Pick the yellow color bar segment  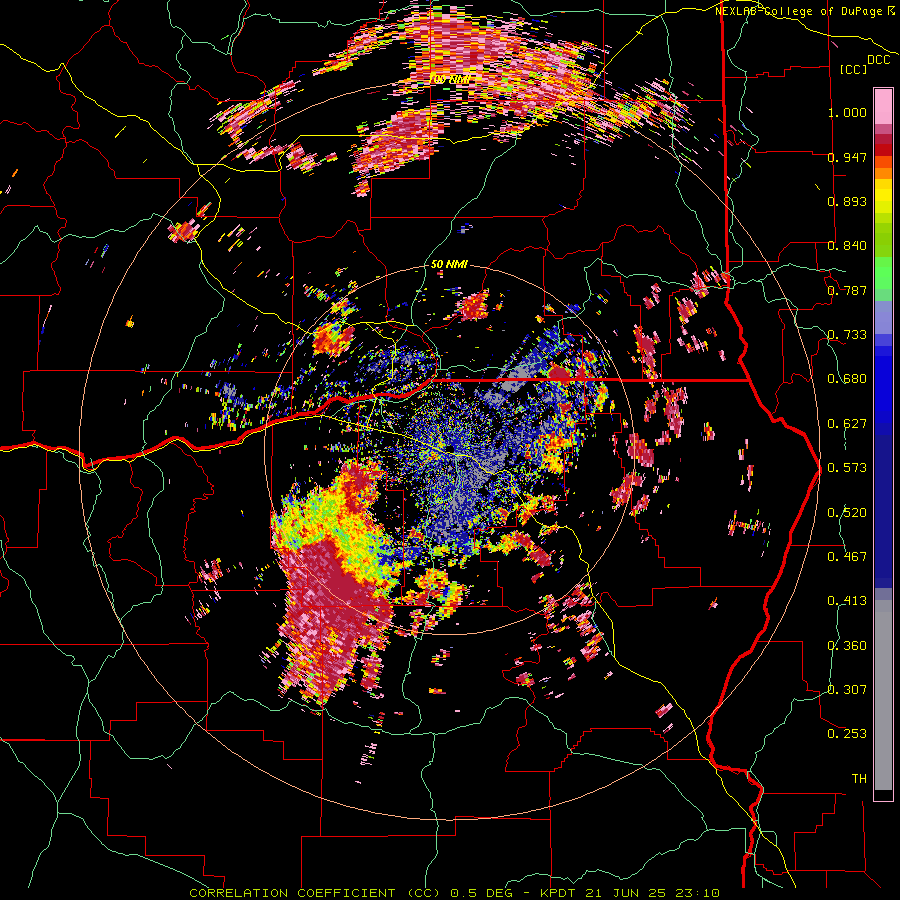pos(883,196)
